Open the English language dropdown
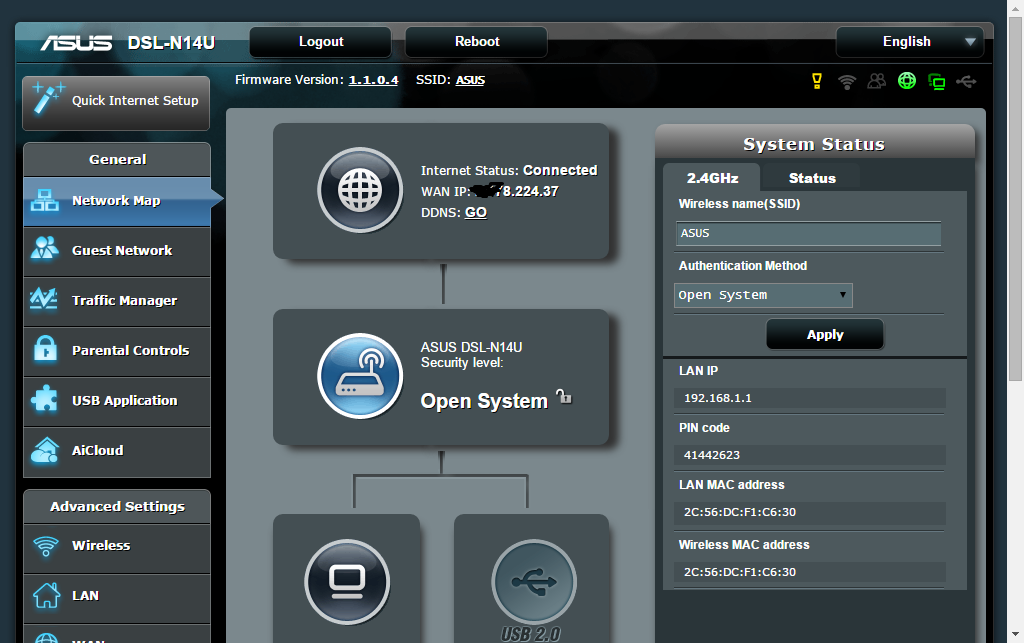This screenshot has width=1024, height=643. point(909,42)
